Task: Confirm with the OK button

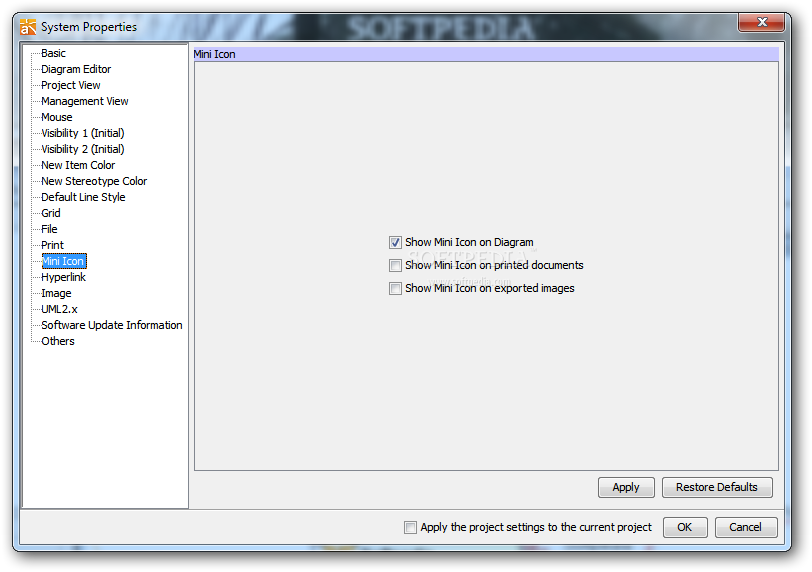Action: pyautogui.click(x=685, y=527)
